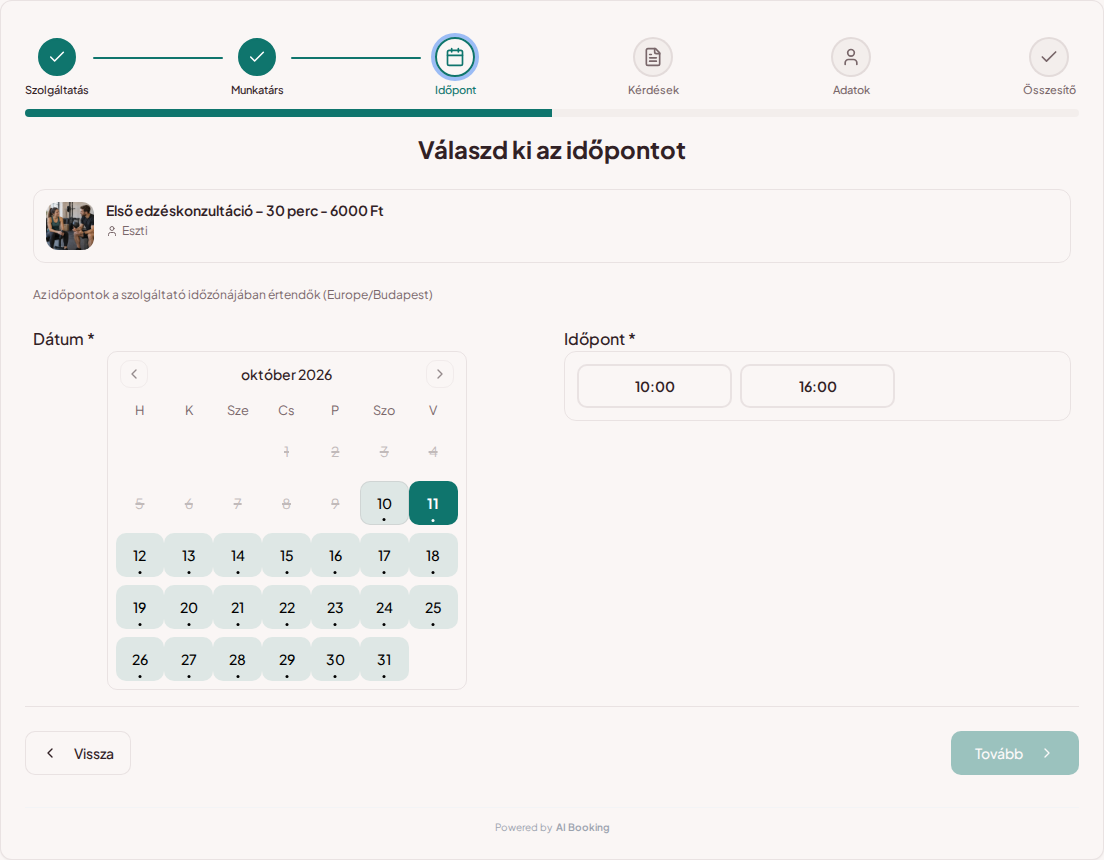The image size is (1104, 860).
Task: Select Saturday October 24
Action: (x=384, y=607)
